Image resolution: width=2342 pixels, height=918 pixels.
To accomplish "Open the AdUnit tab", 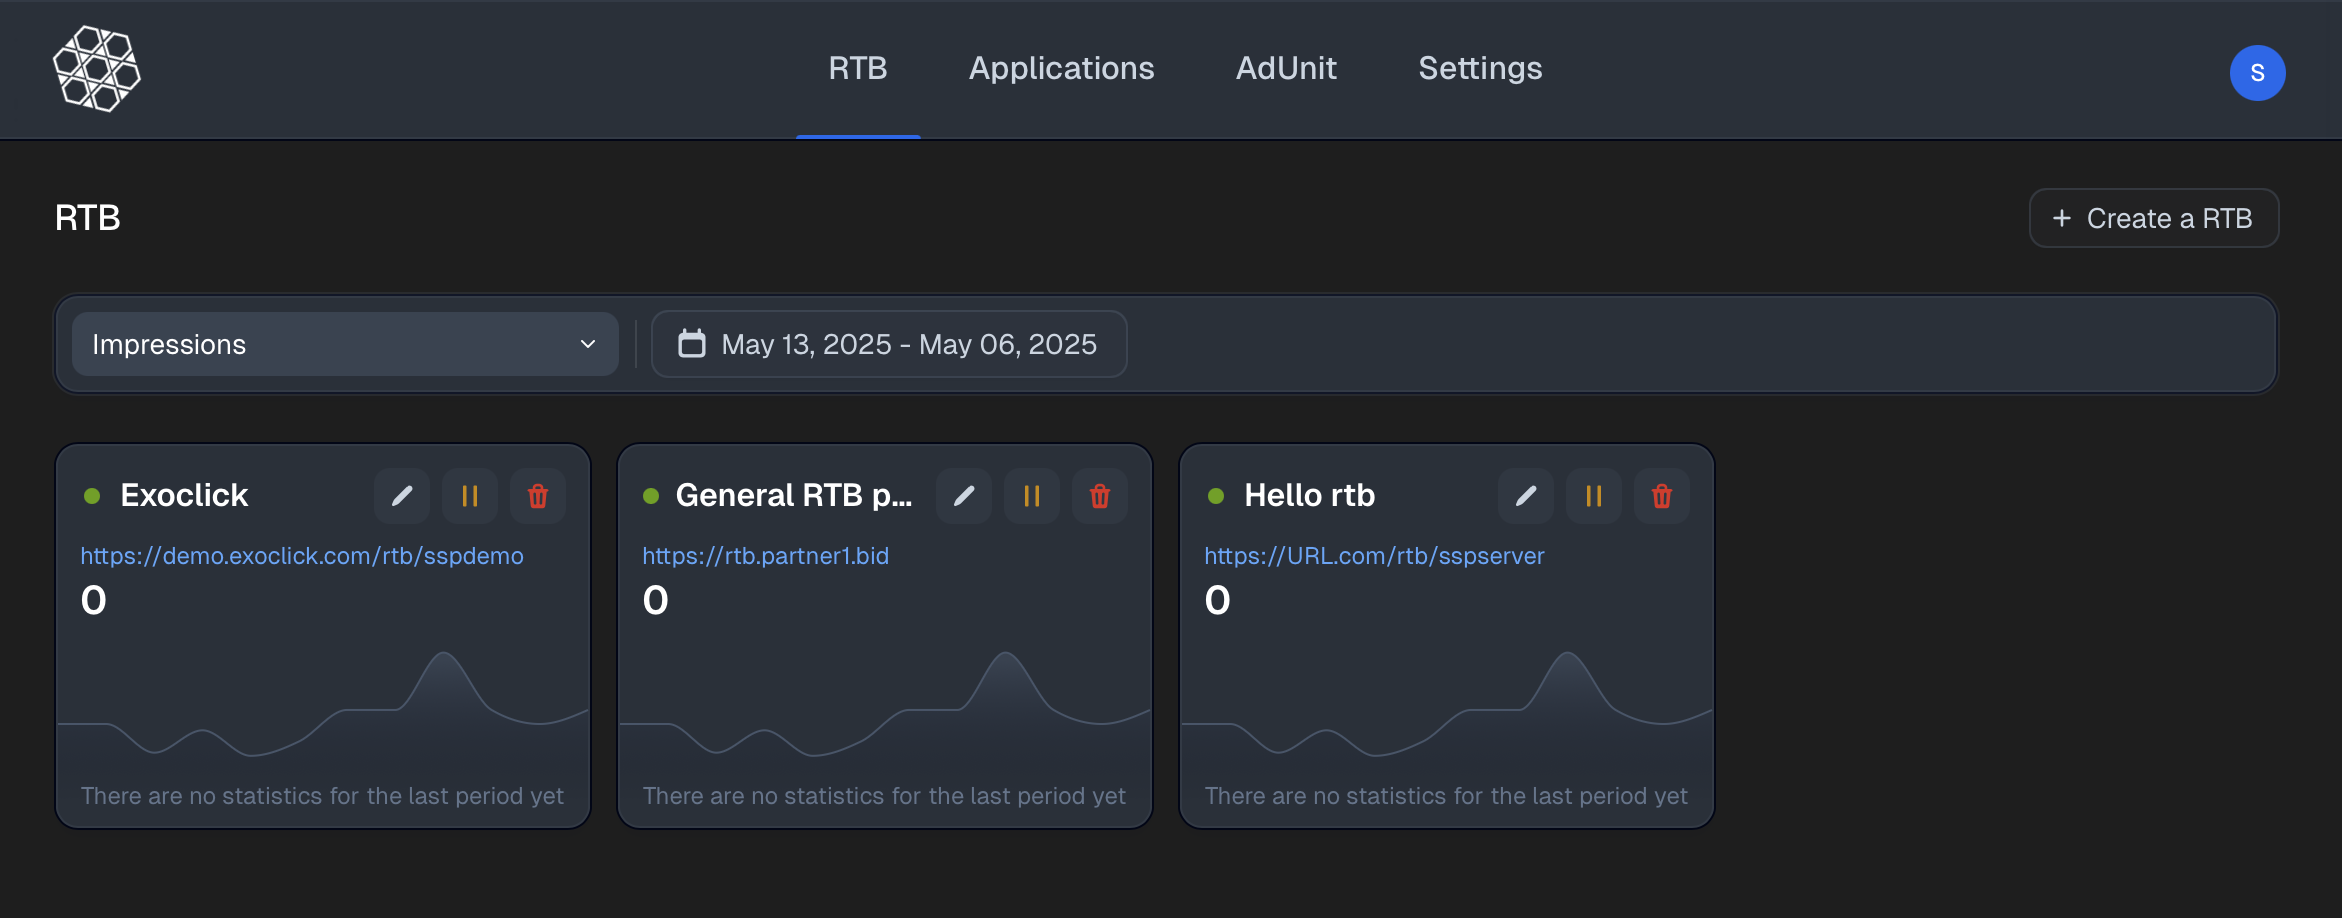I will (1286, 68).
